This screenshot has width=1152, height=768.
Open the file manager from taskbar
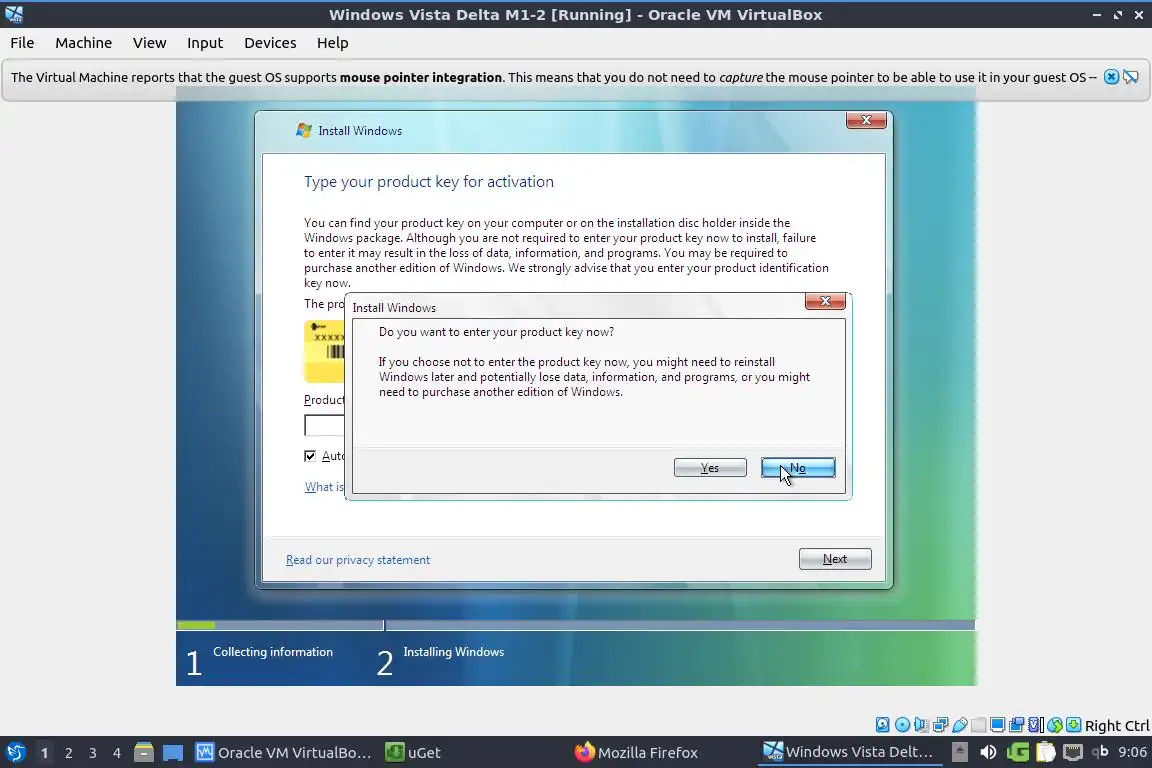[x=144, y=753]
